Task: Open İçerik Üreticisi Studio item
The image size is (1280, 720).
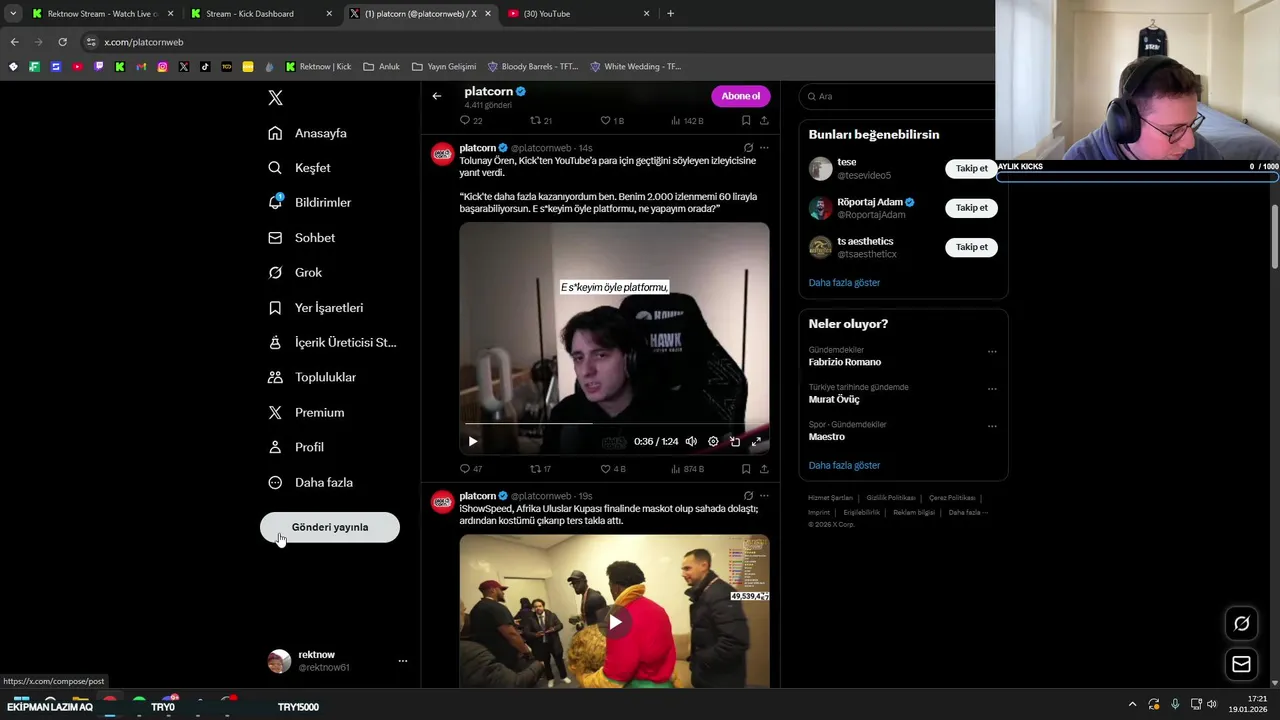Action: 332,343
